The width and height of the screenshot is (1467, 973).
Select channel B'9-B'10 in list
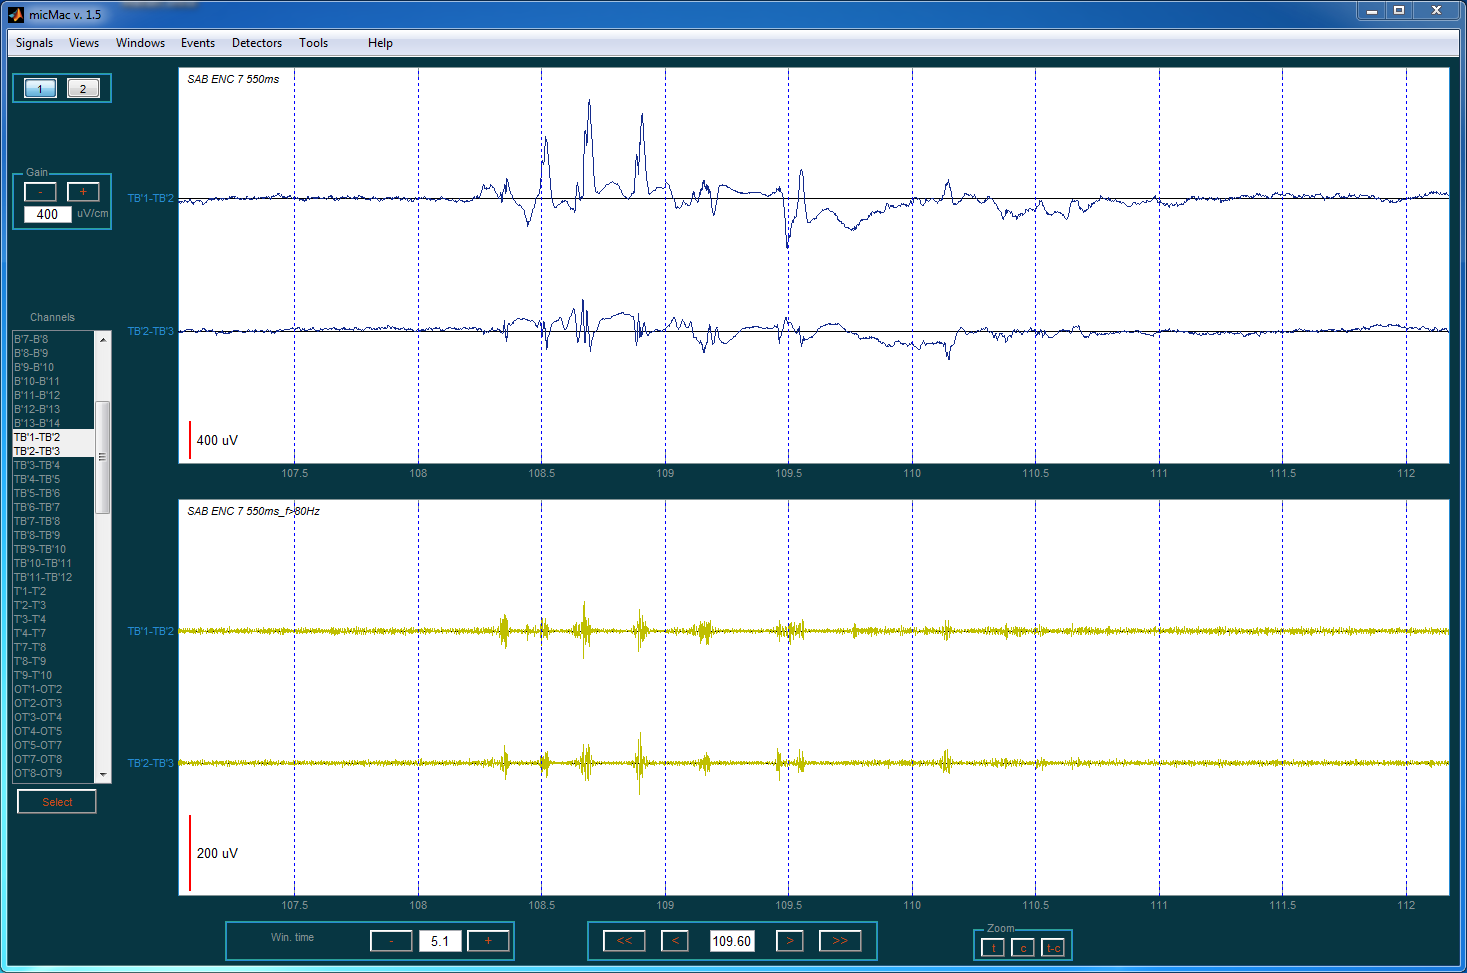[53, 367]
